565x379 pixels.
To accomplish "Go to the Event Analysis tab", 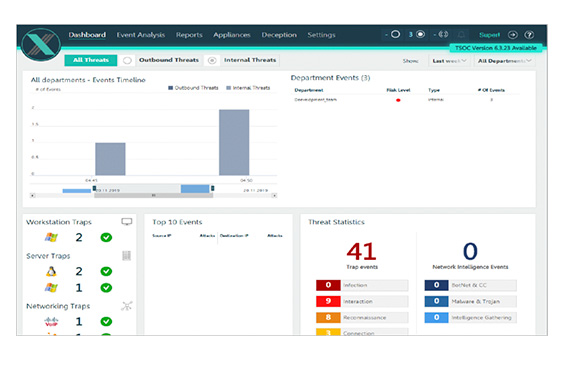I will [x=141, y=35].
